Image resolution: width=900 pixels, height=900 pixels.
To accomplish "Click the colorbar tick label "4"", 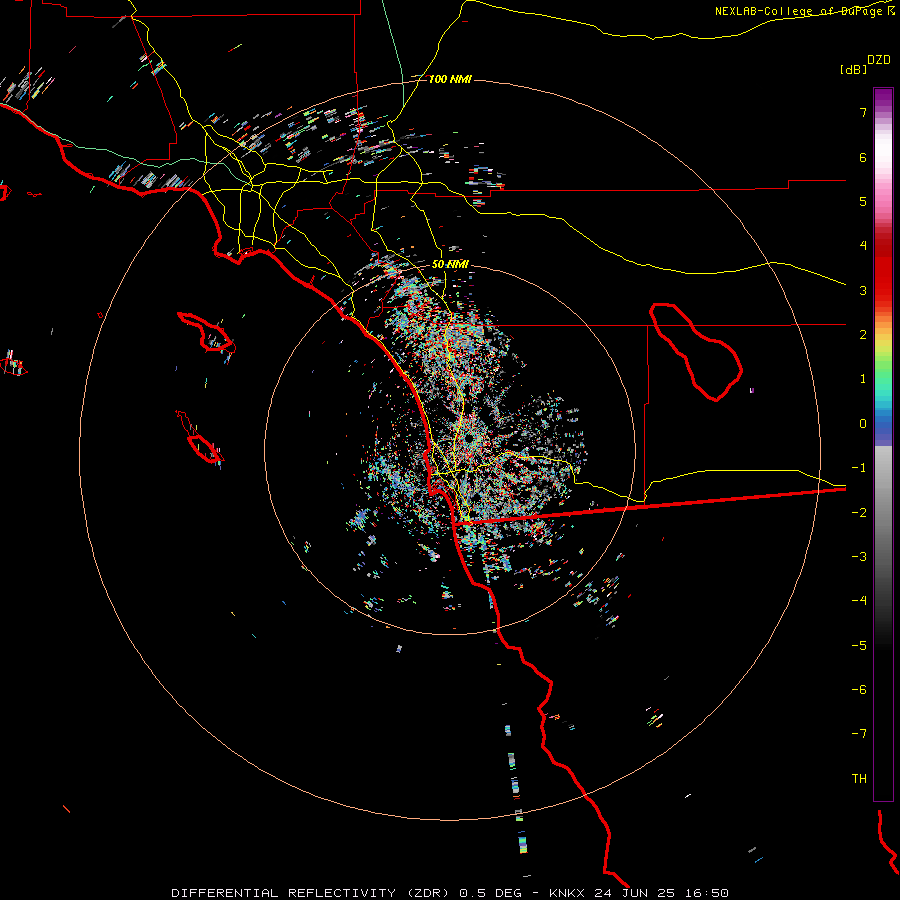I will point(863,246).
